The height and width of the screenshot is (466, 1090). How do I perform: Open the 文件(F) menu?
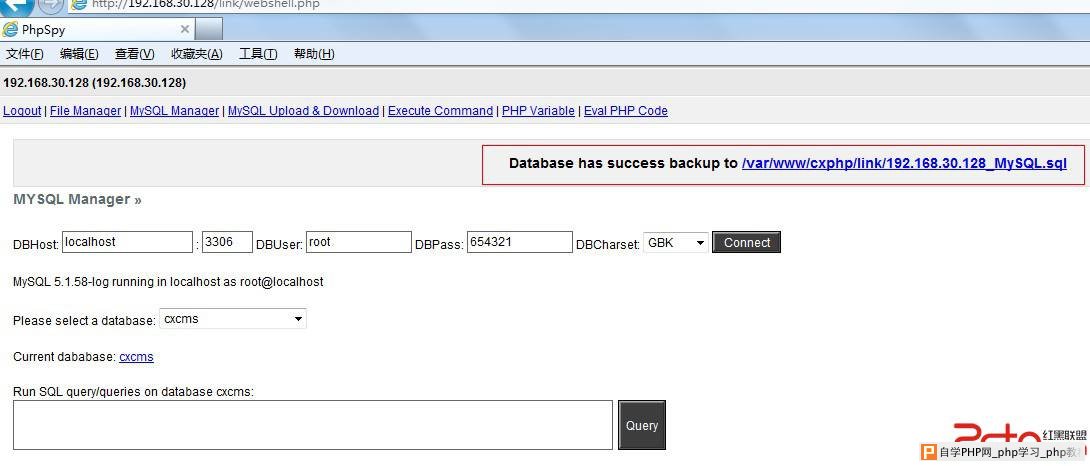point(24,54)
